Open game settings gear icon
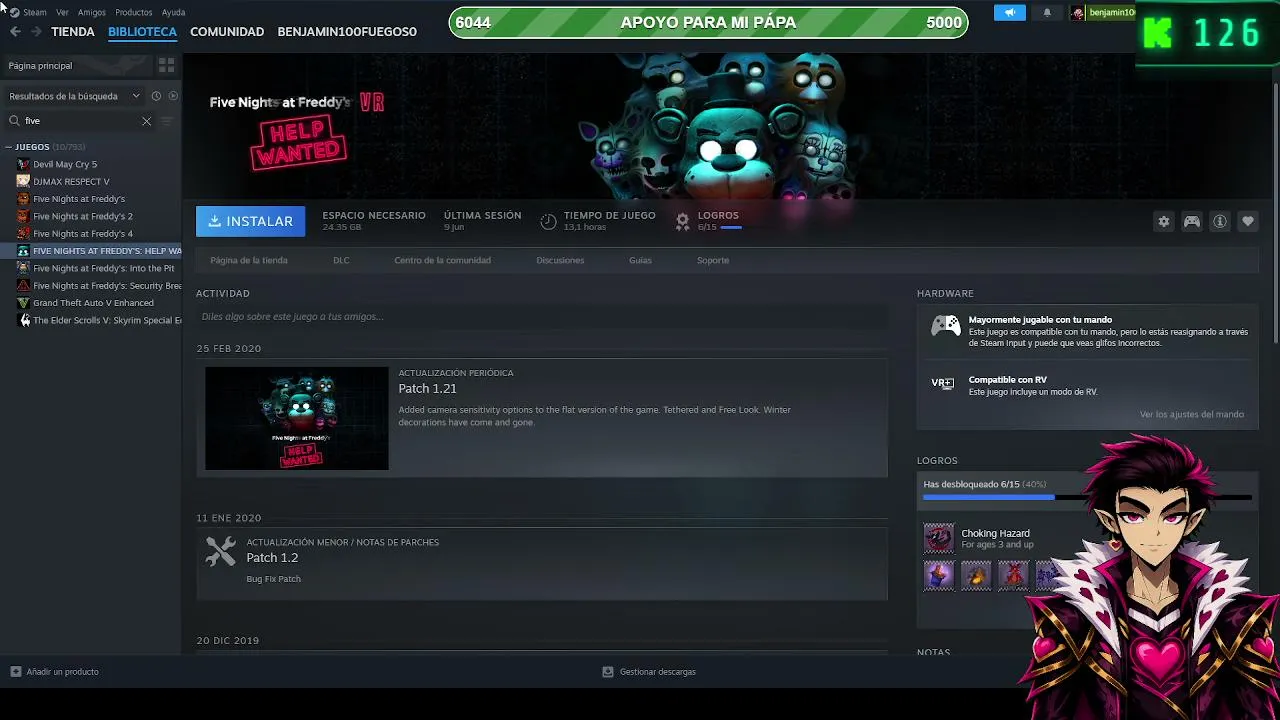1280x720 pixels. (x=1163, y=221)
